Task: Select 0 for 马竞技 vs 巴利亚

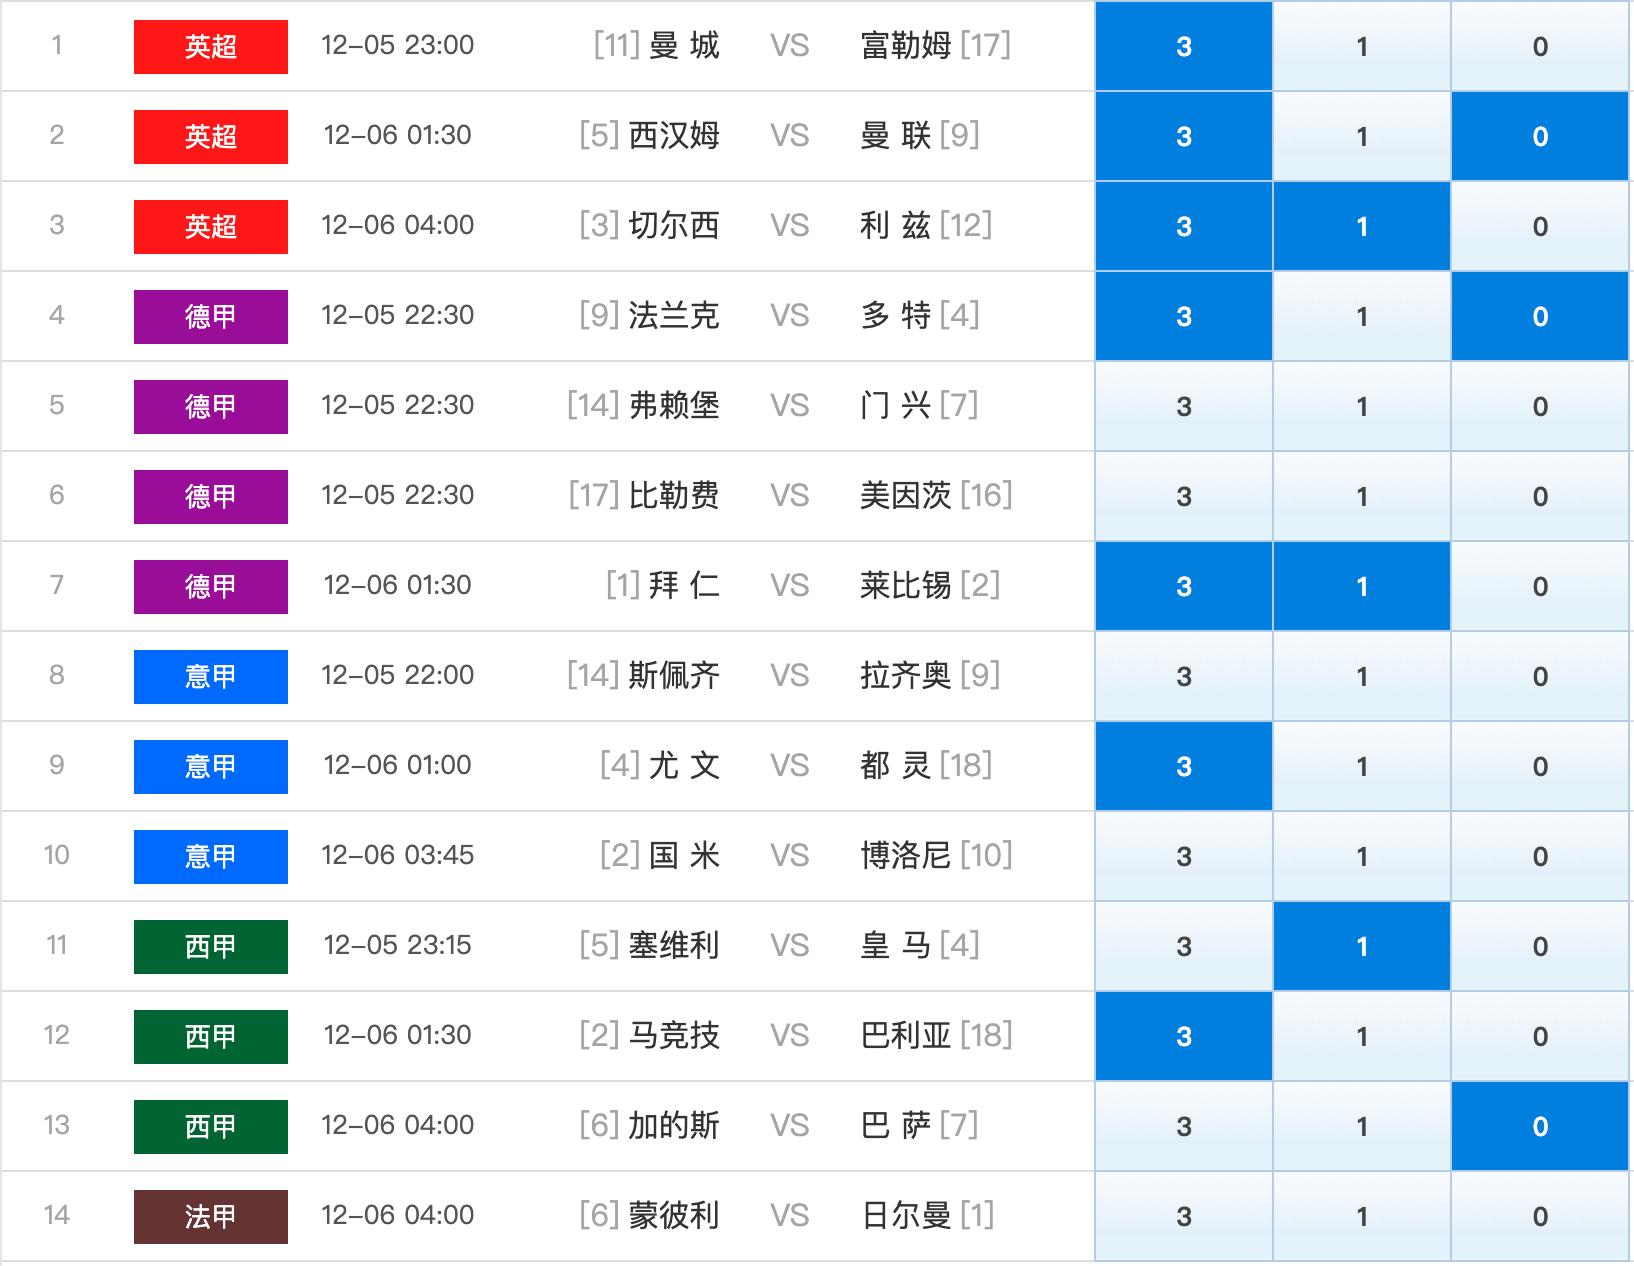Action: 1540,1036
